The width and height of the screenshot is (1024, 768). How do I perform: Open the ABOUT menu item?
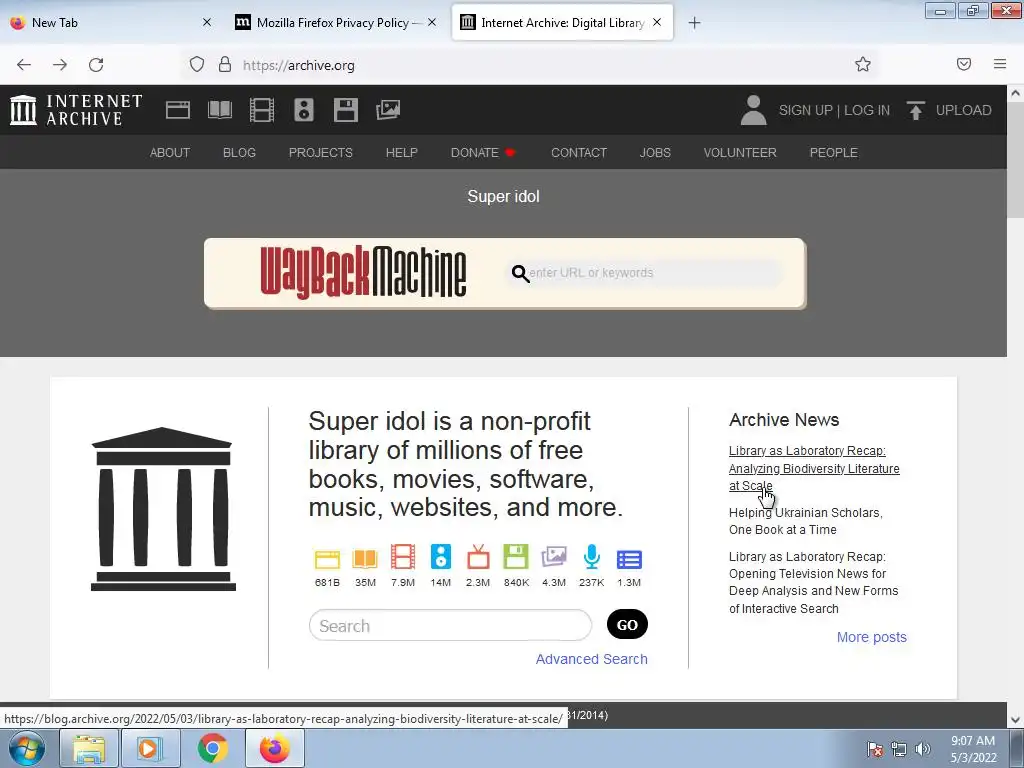170,152
